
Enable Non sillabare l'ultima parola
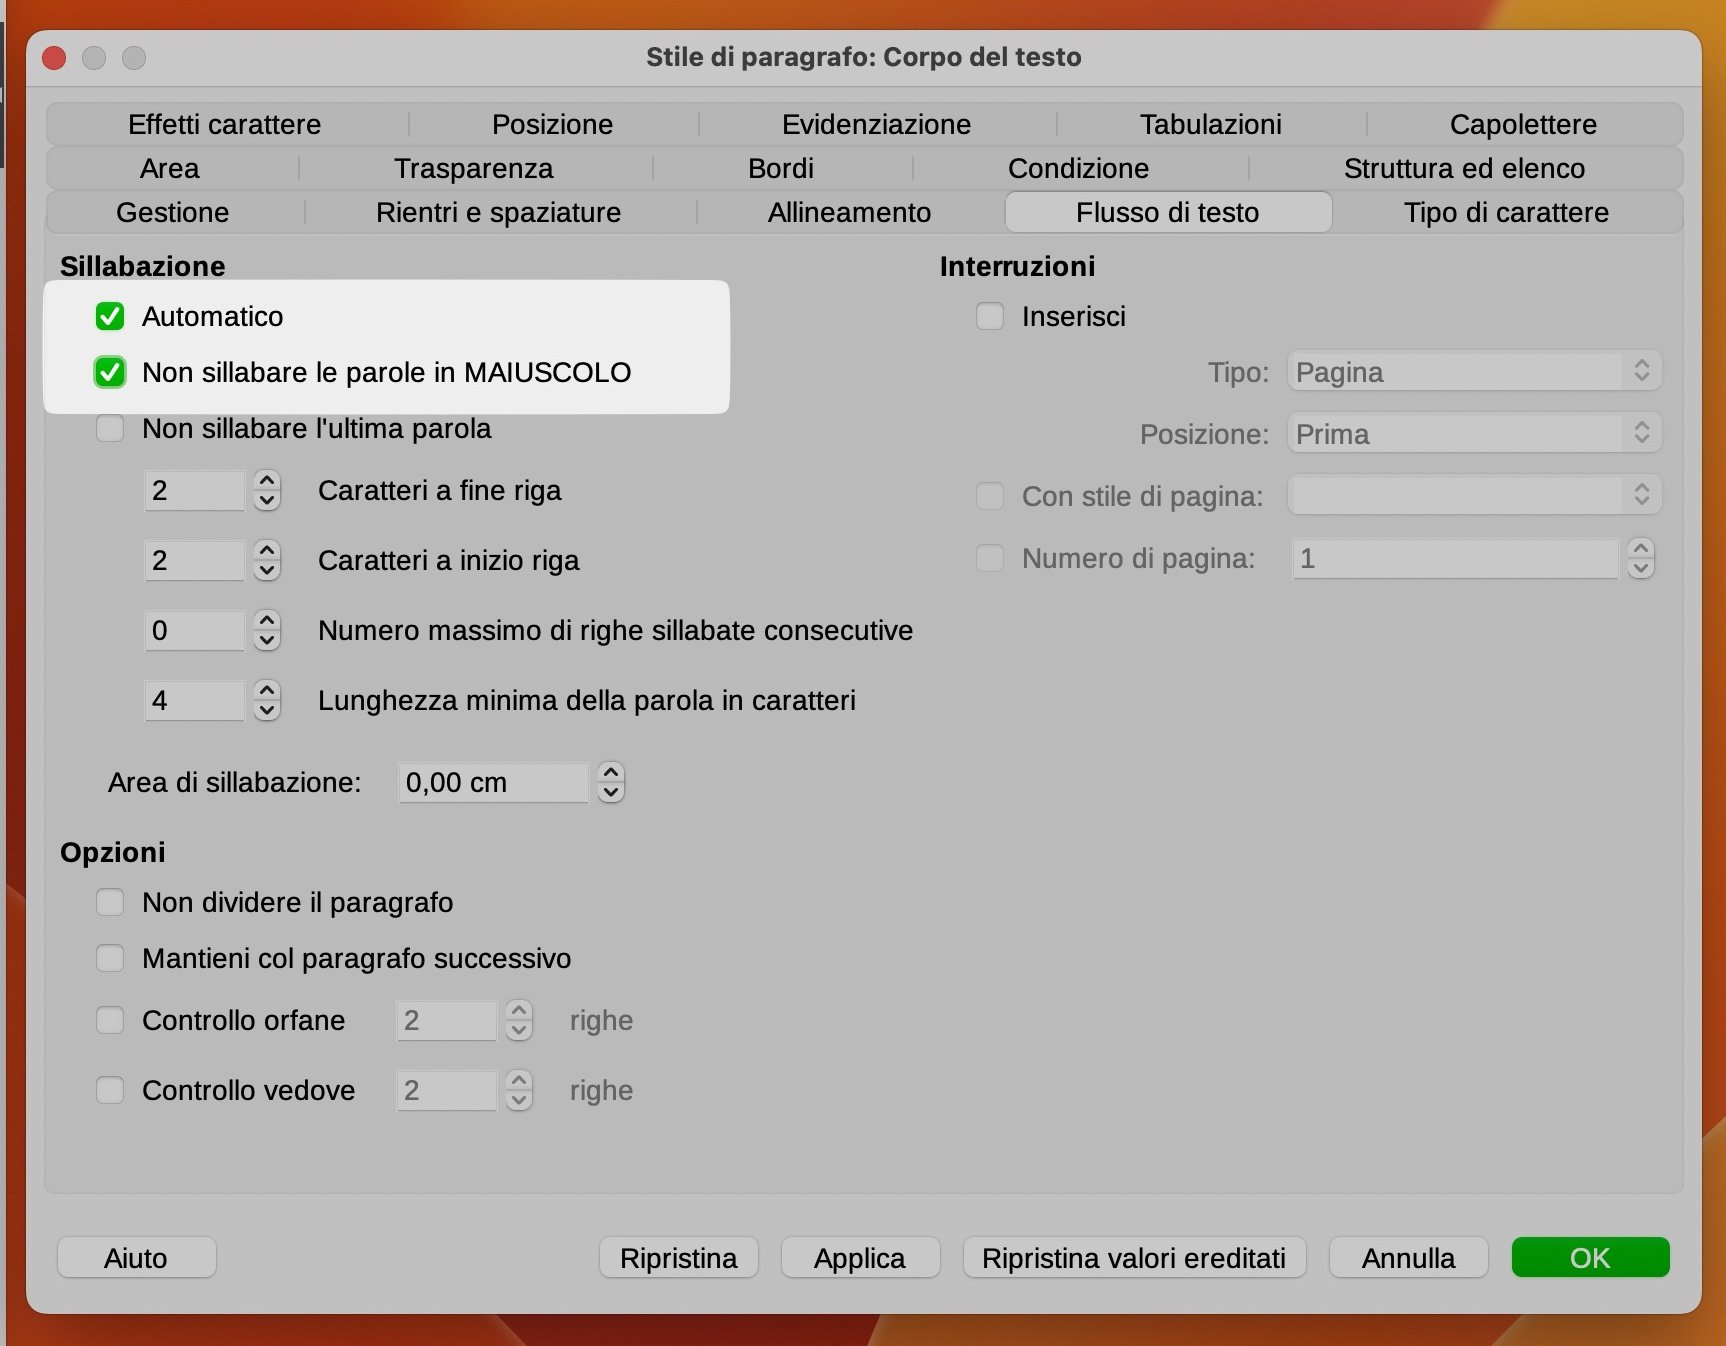click(110, 428)
